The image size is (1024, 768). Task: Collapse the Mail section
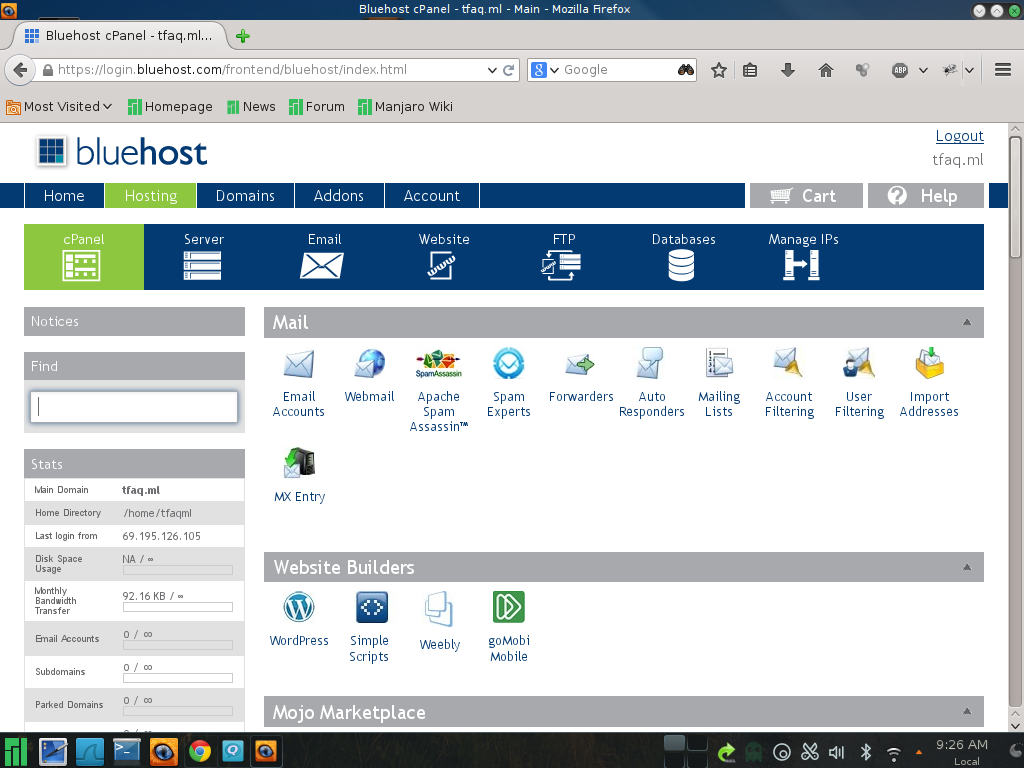pyautogui.click(x=966, y=323)
